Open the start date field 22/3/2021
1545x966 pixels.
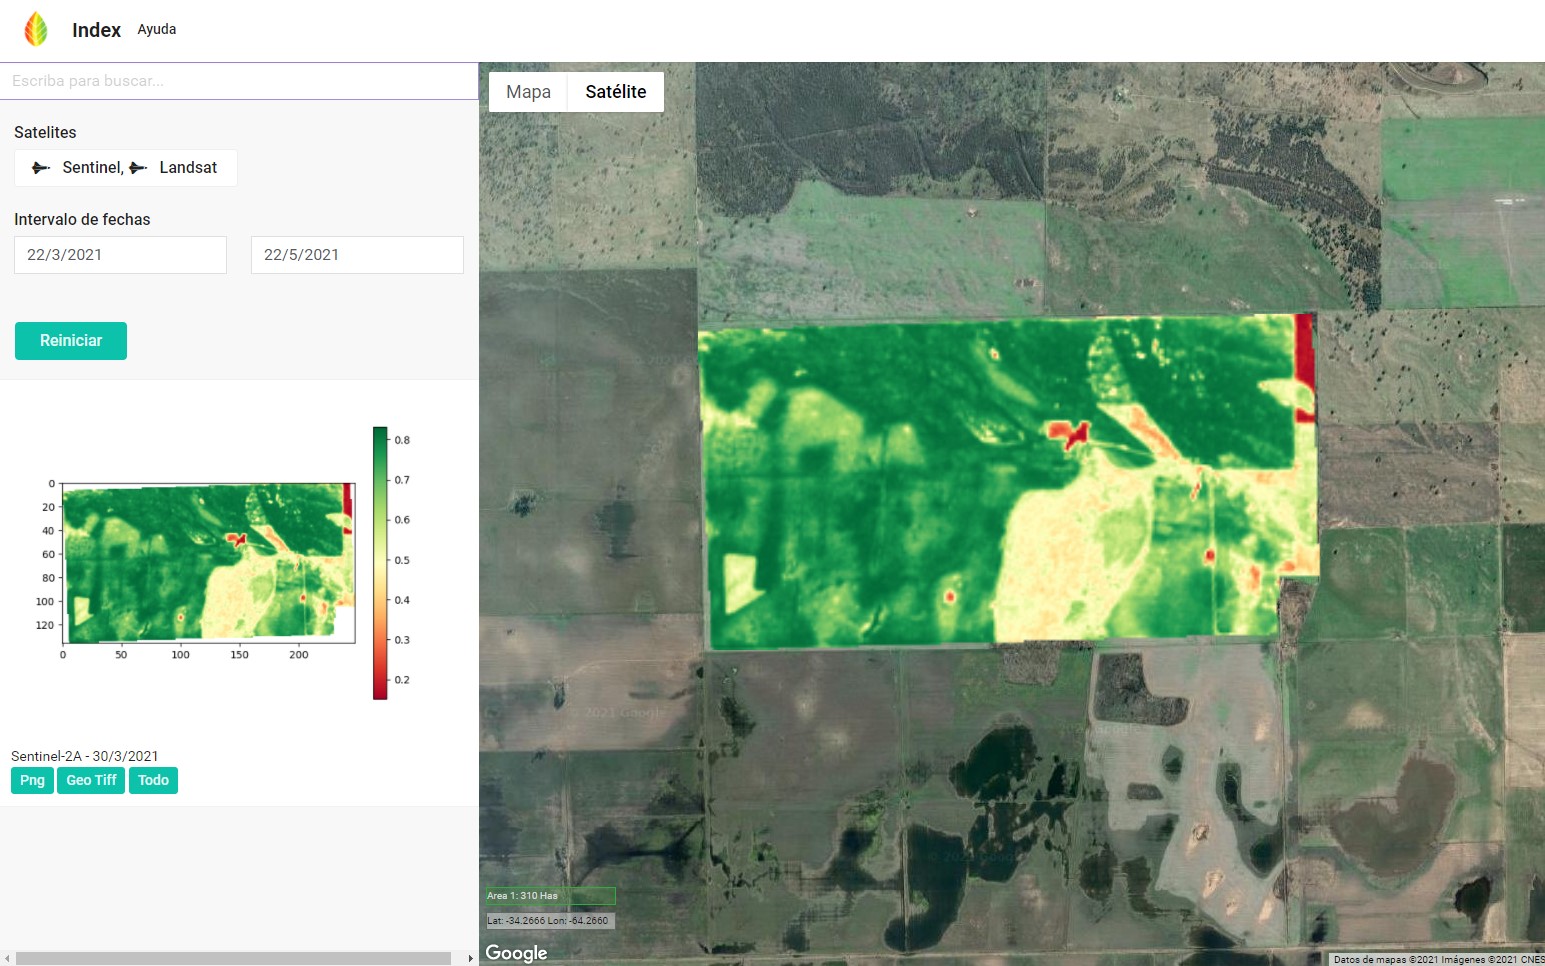pos(120,255)
